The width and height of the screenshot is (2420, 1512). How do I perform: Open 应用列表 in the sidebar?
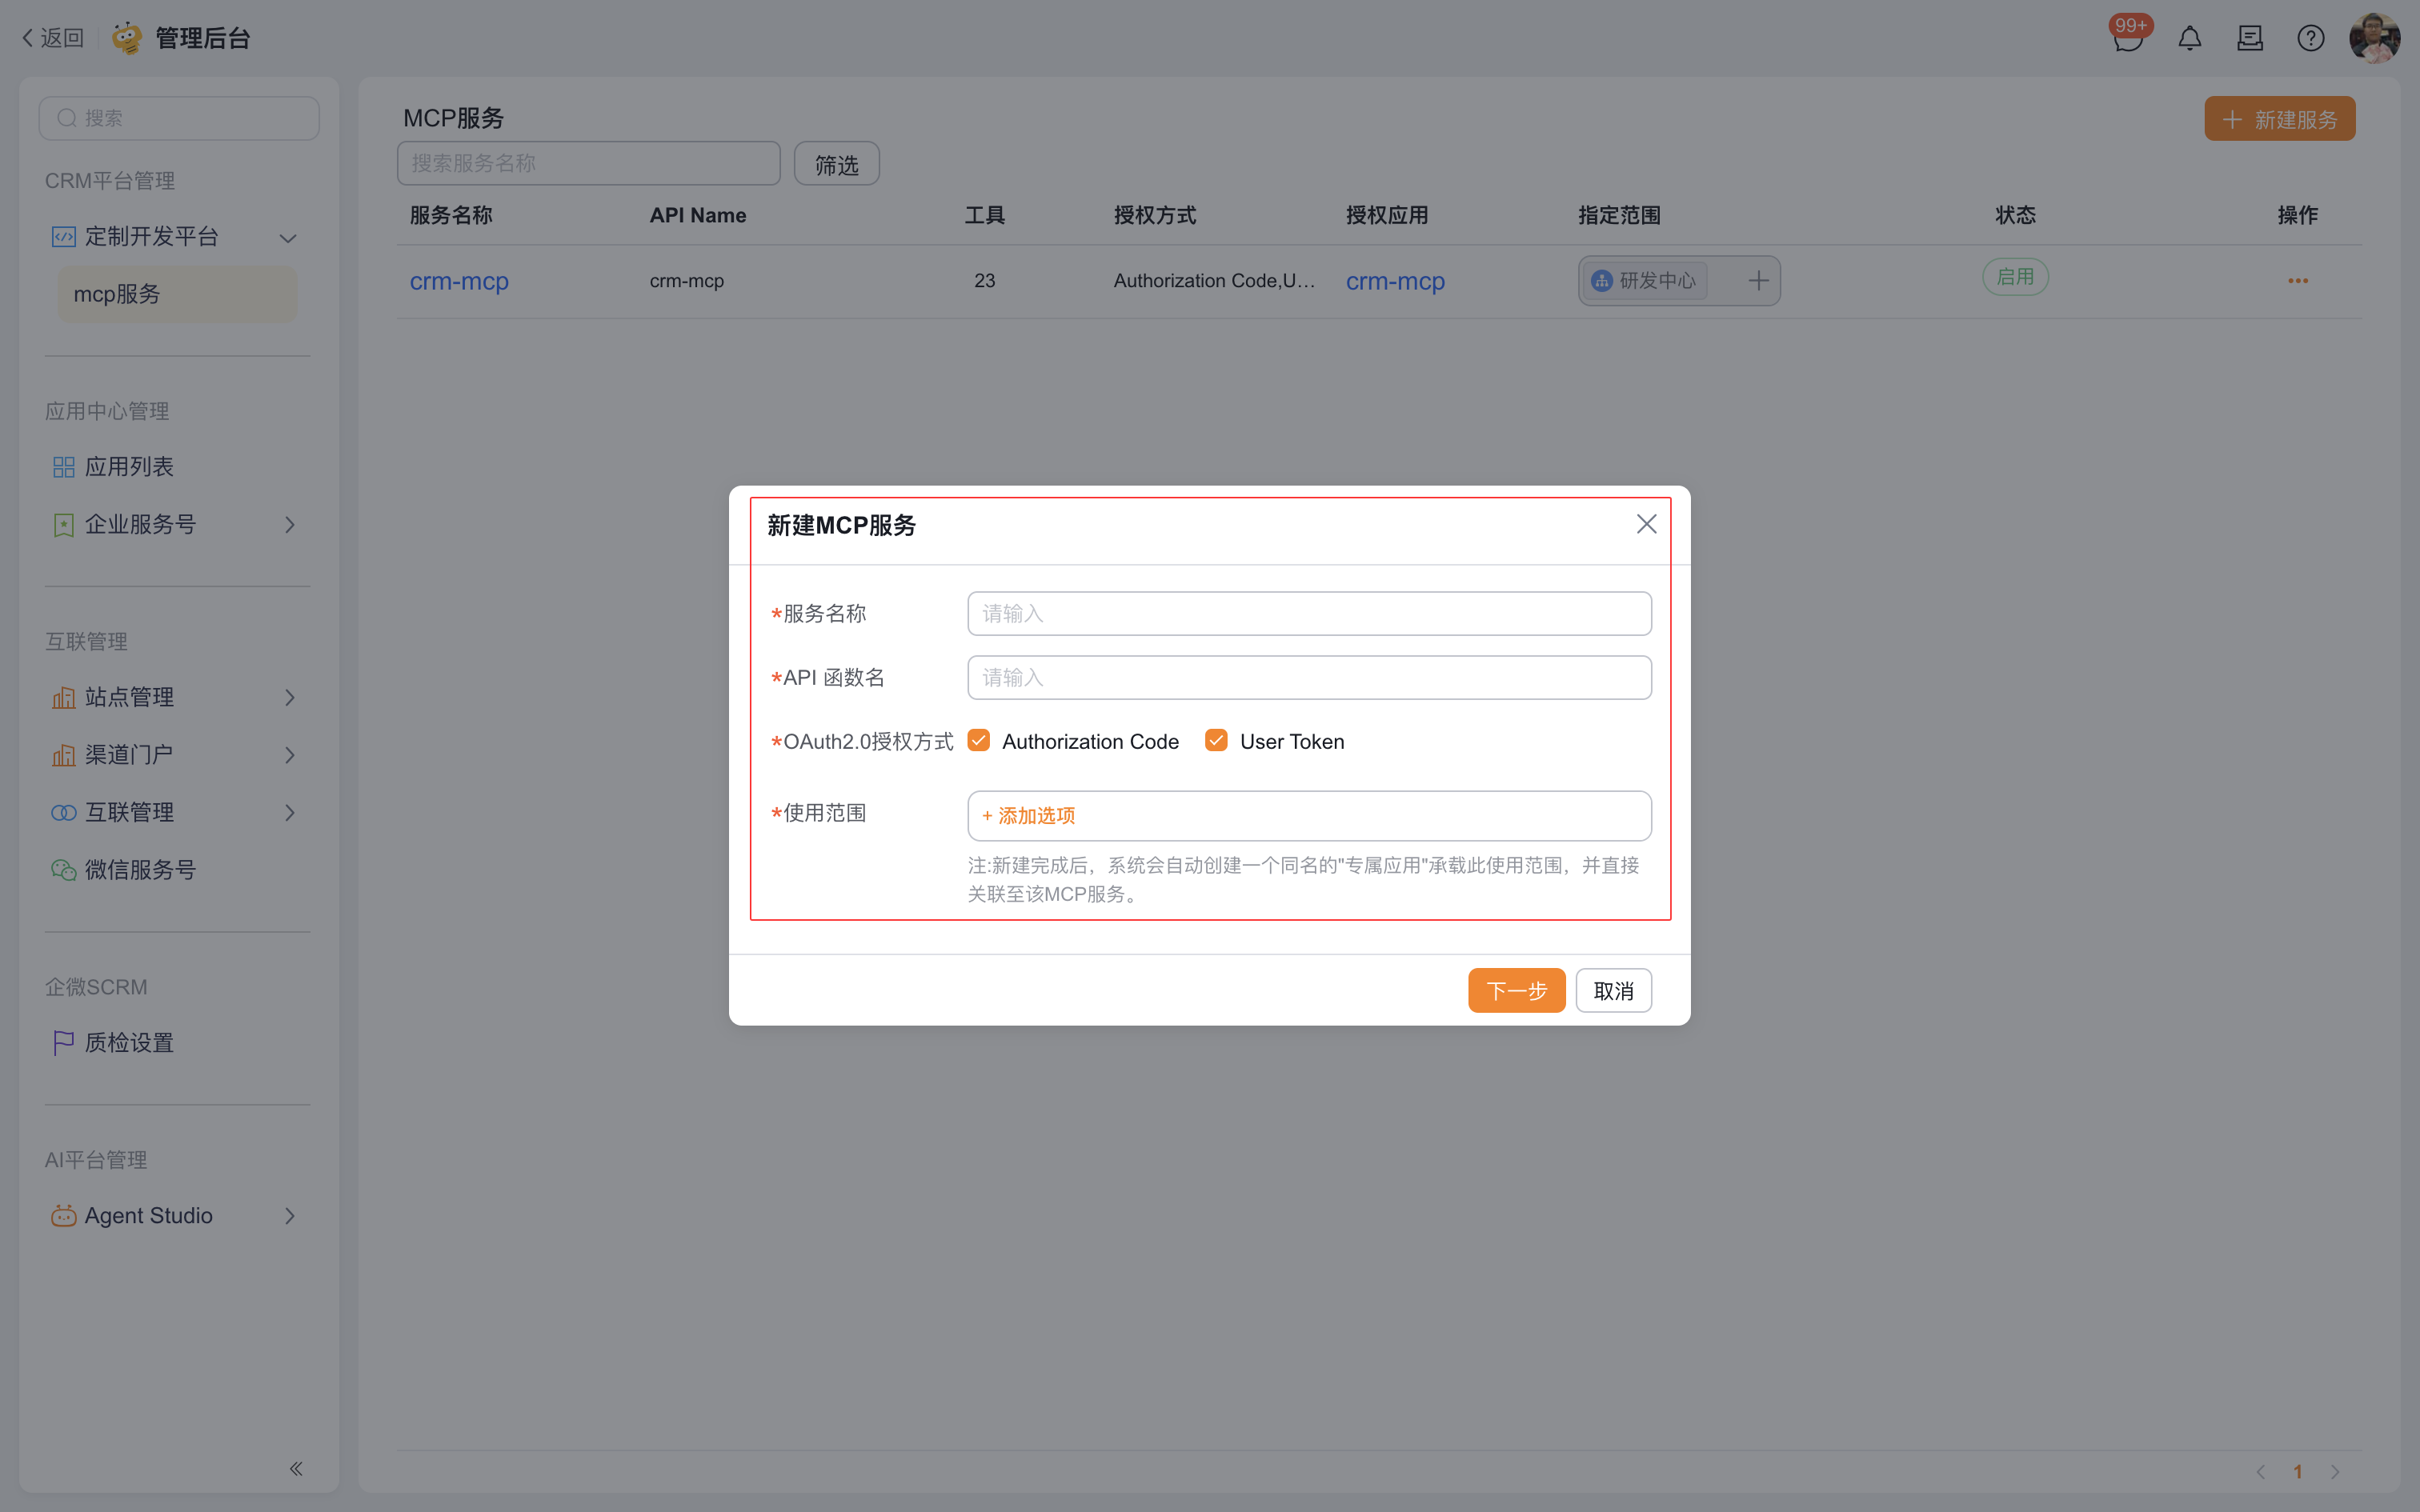point(130,467)
